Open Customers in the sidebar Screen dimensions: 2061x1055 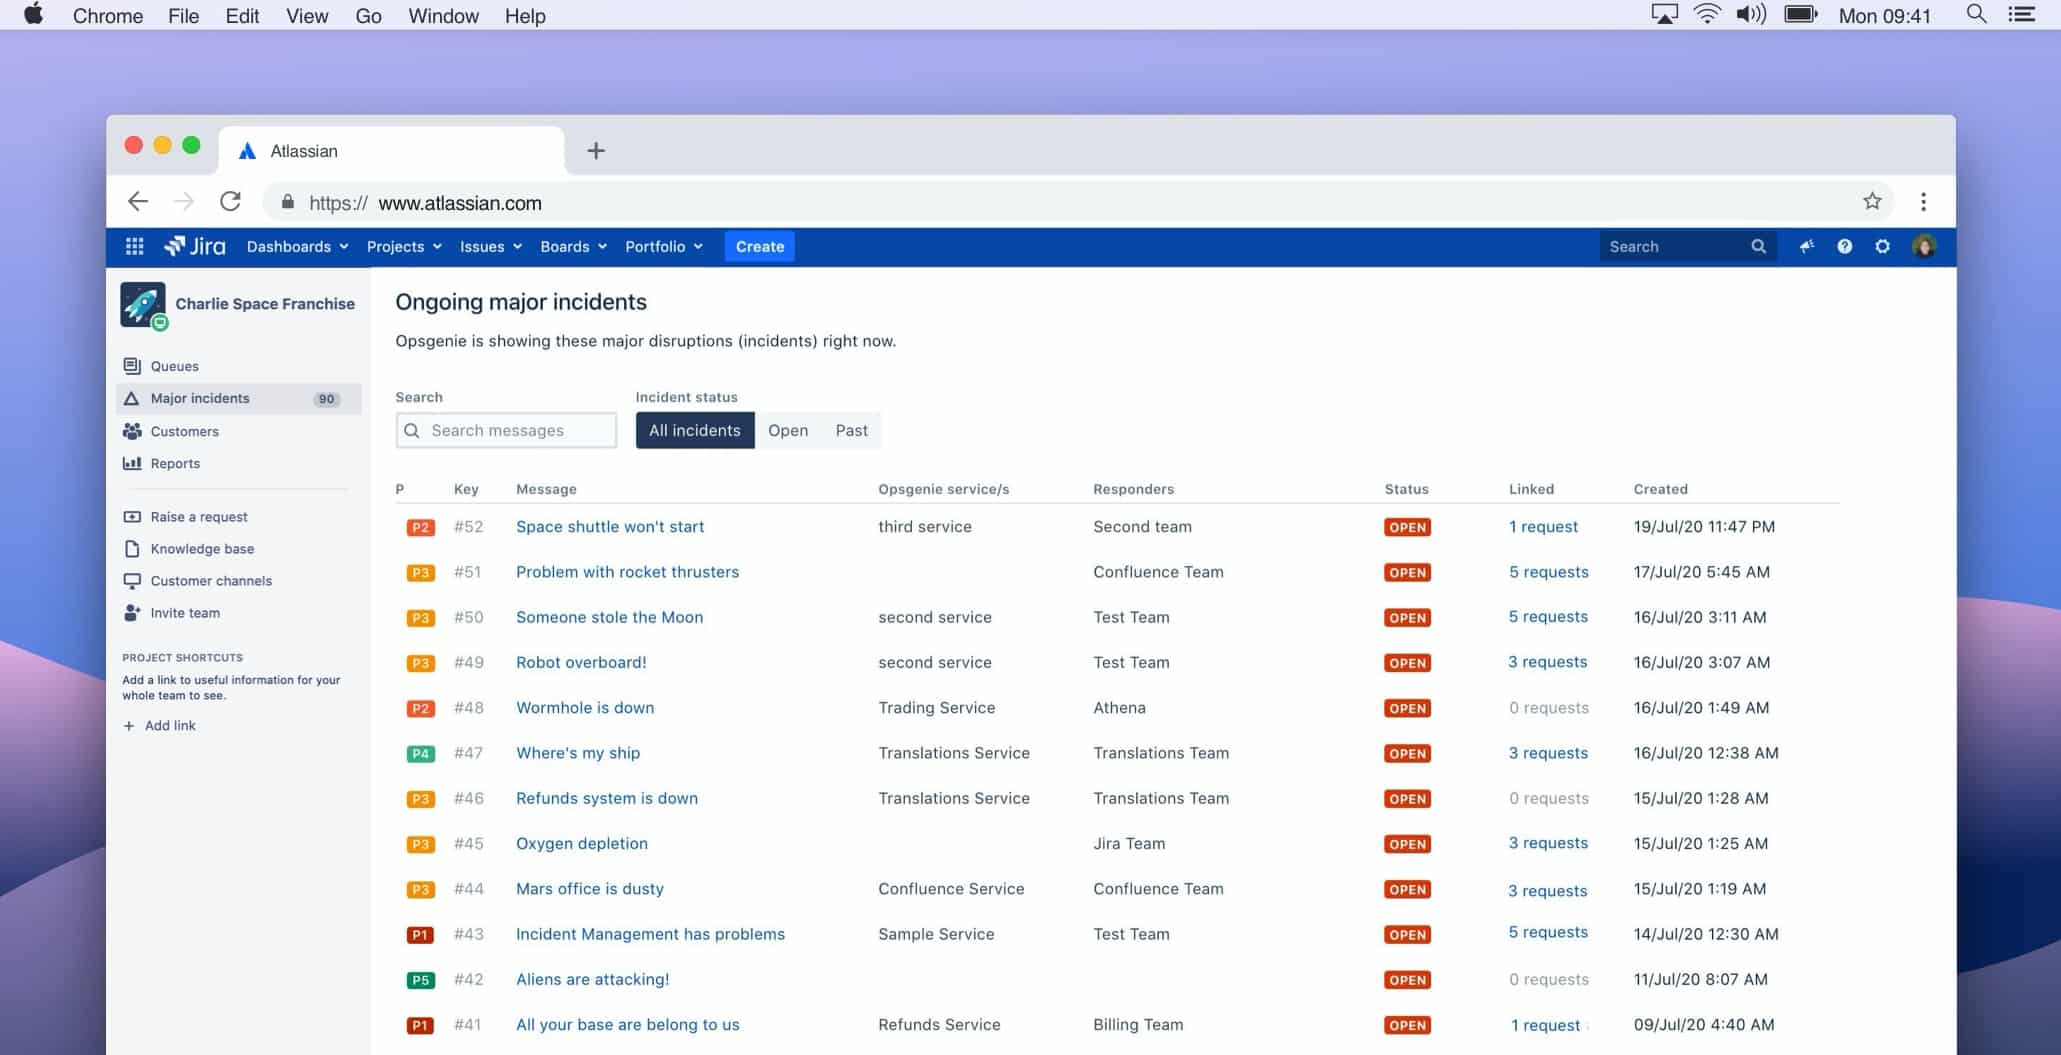click(x=238, y=431)
